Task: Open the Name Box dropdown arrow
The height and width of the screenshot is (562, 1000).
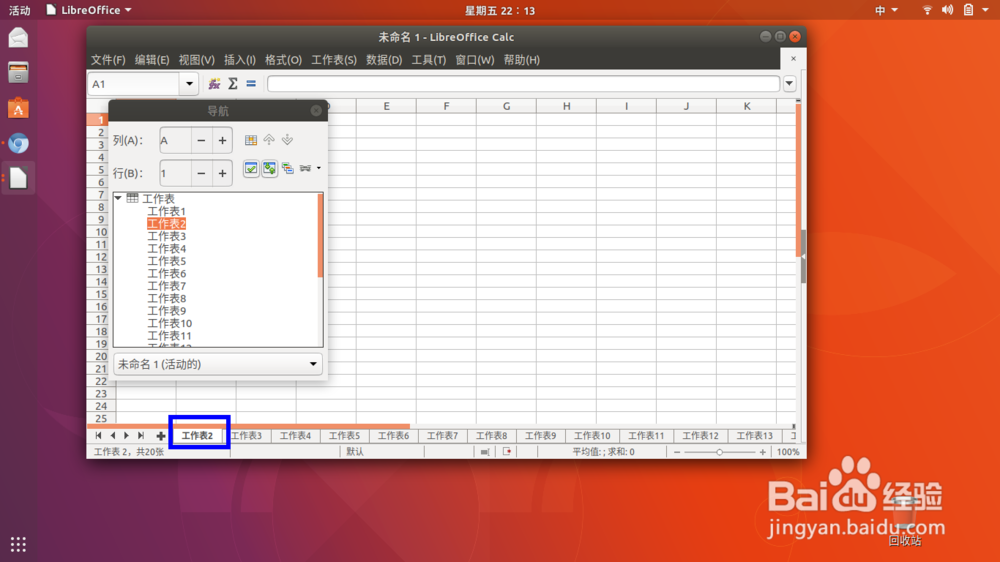Action: 189,84
